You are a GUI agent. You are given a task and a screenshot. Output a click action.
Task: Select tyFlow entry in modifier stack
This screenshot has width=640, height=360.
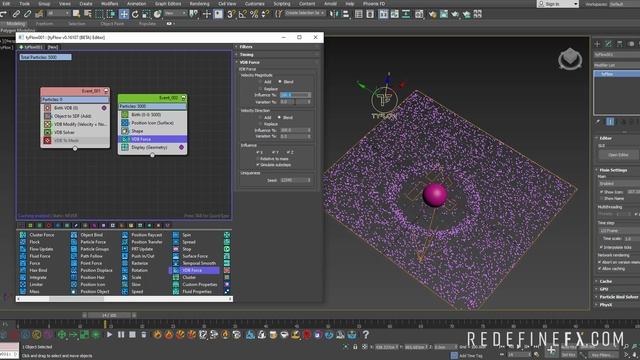[x=617, y=74]
